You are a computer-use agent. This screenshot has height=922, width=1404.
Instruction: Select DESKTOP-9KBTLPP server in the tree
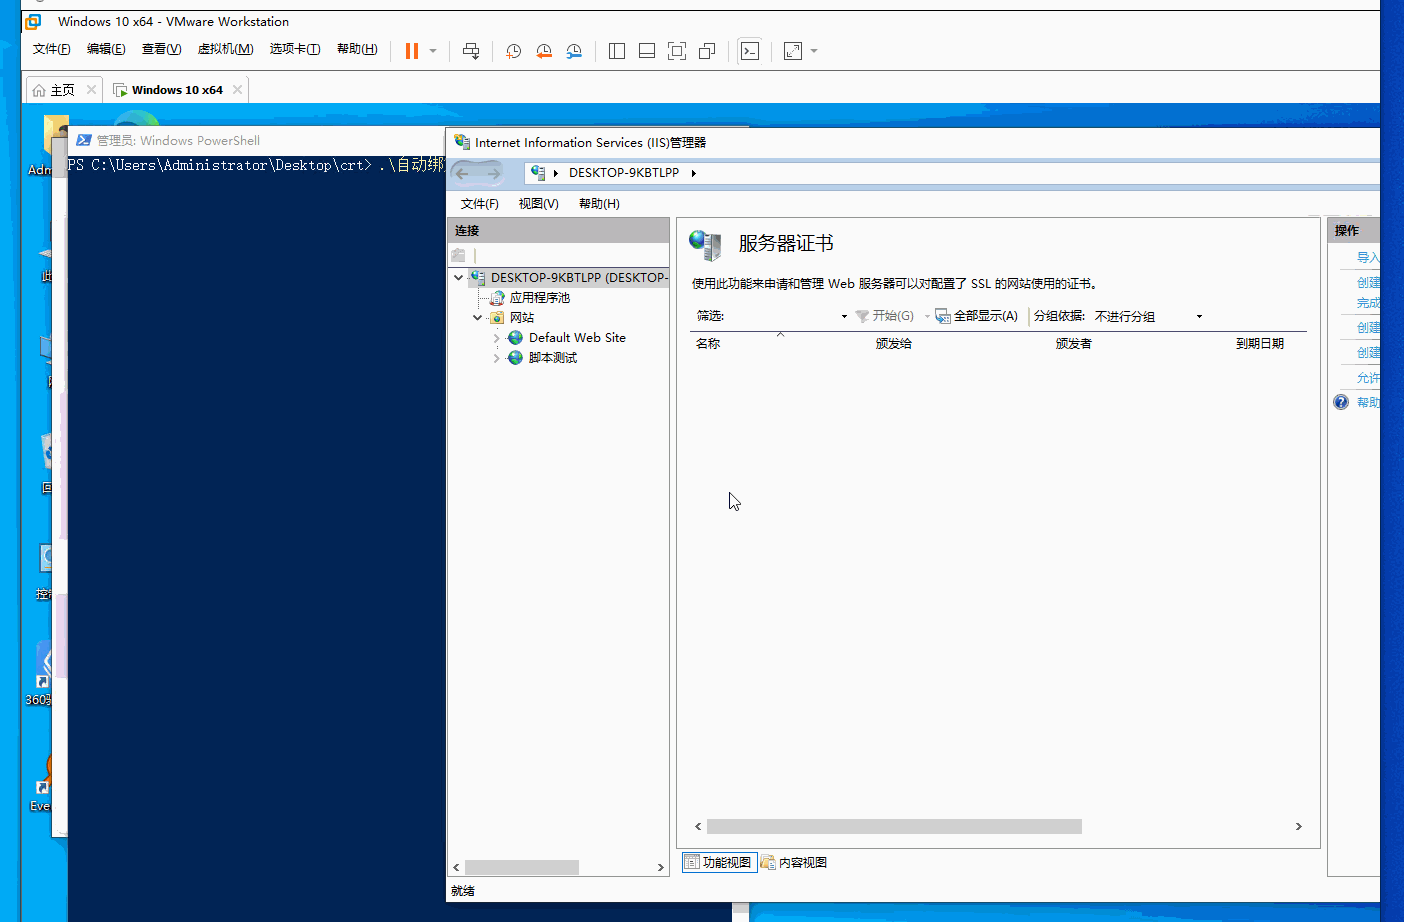click(x=579, y=278)
